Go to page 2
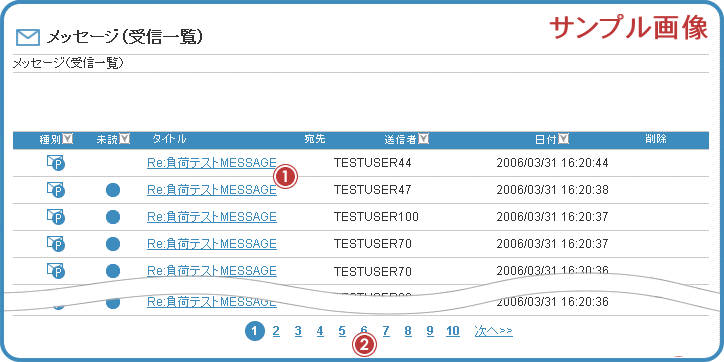This screenshot has width=724, height=362. [x=276, y=331]
